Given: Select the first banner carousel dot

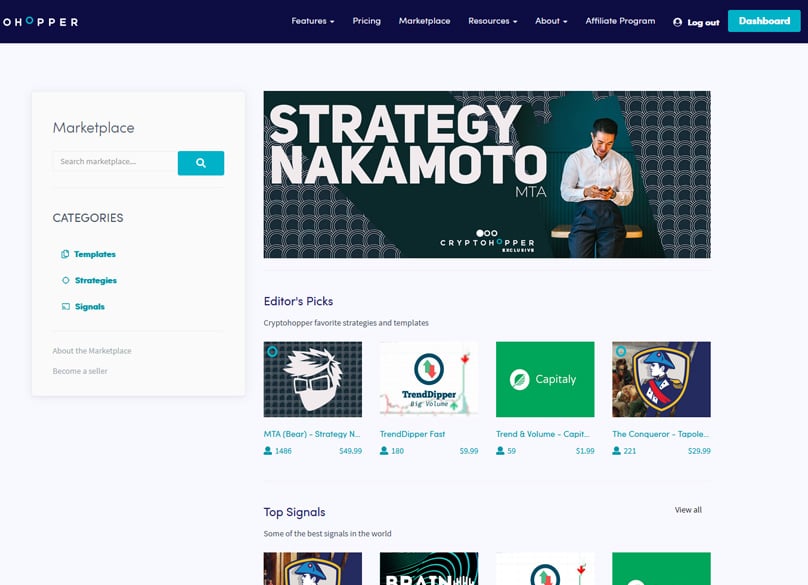Looking at the screenshot, I should point(480,233).
